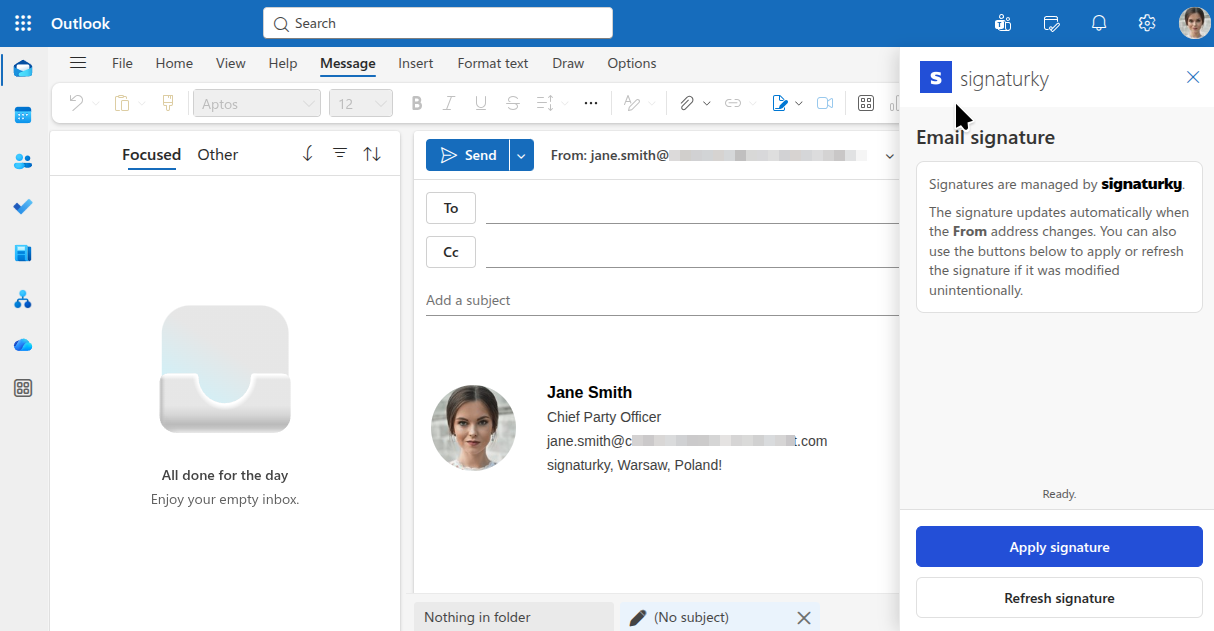Click the Attach file paperclip

click(687, 103)
